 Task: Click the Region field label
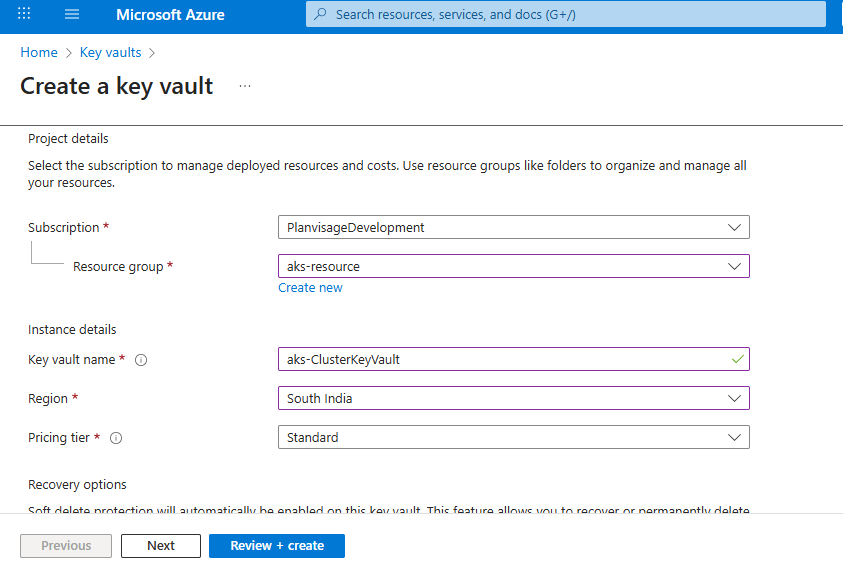48,399
